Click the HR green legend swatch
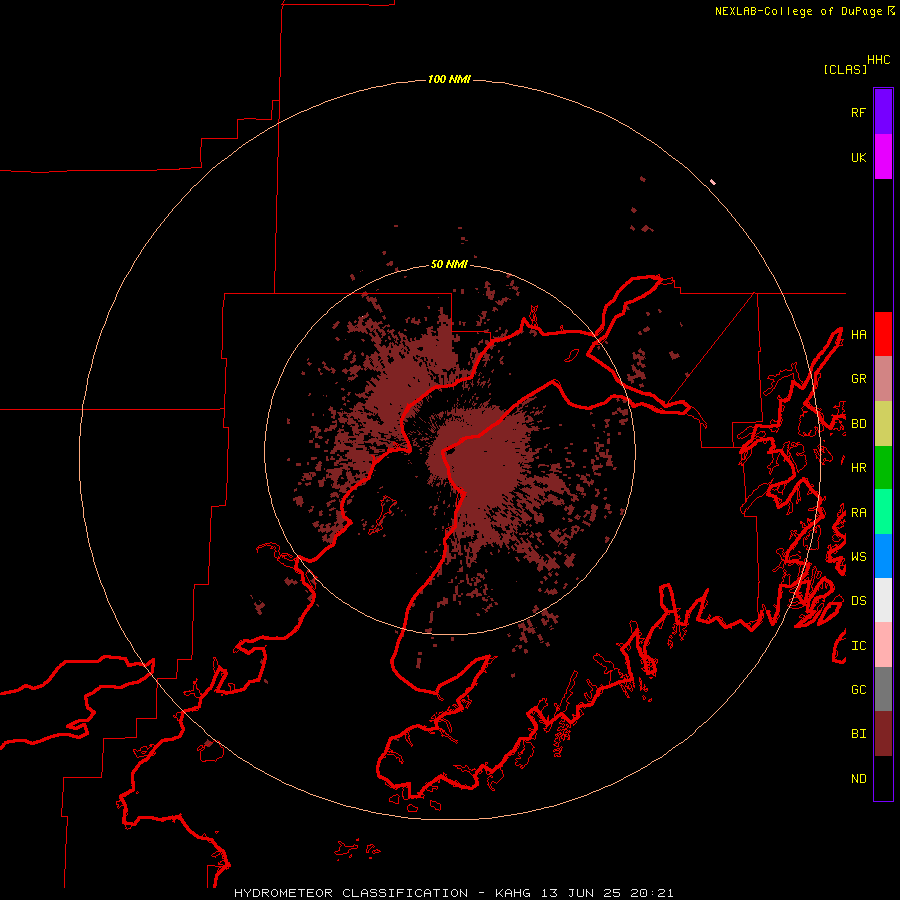The height and width of the screenshot is (900, 900). [883, 467]
